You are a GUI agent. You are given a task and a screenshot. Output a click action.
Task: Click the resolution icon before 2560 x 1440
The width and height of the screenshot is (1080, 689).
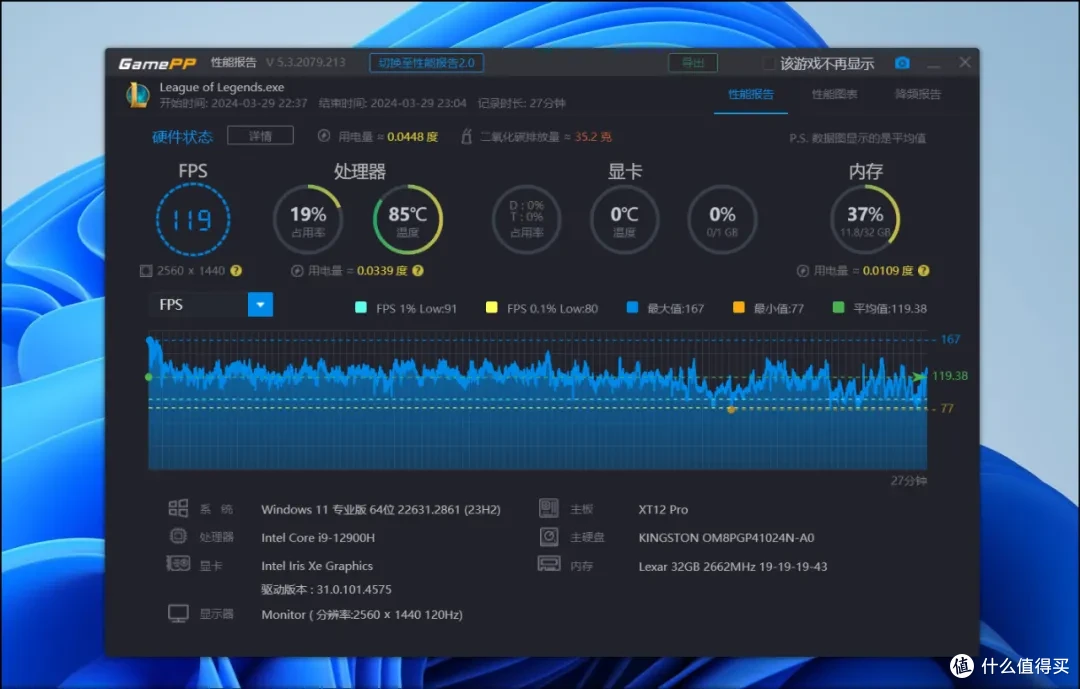point(146,271)
